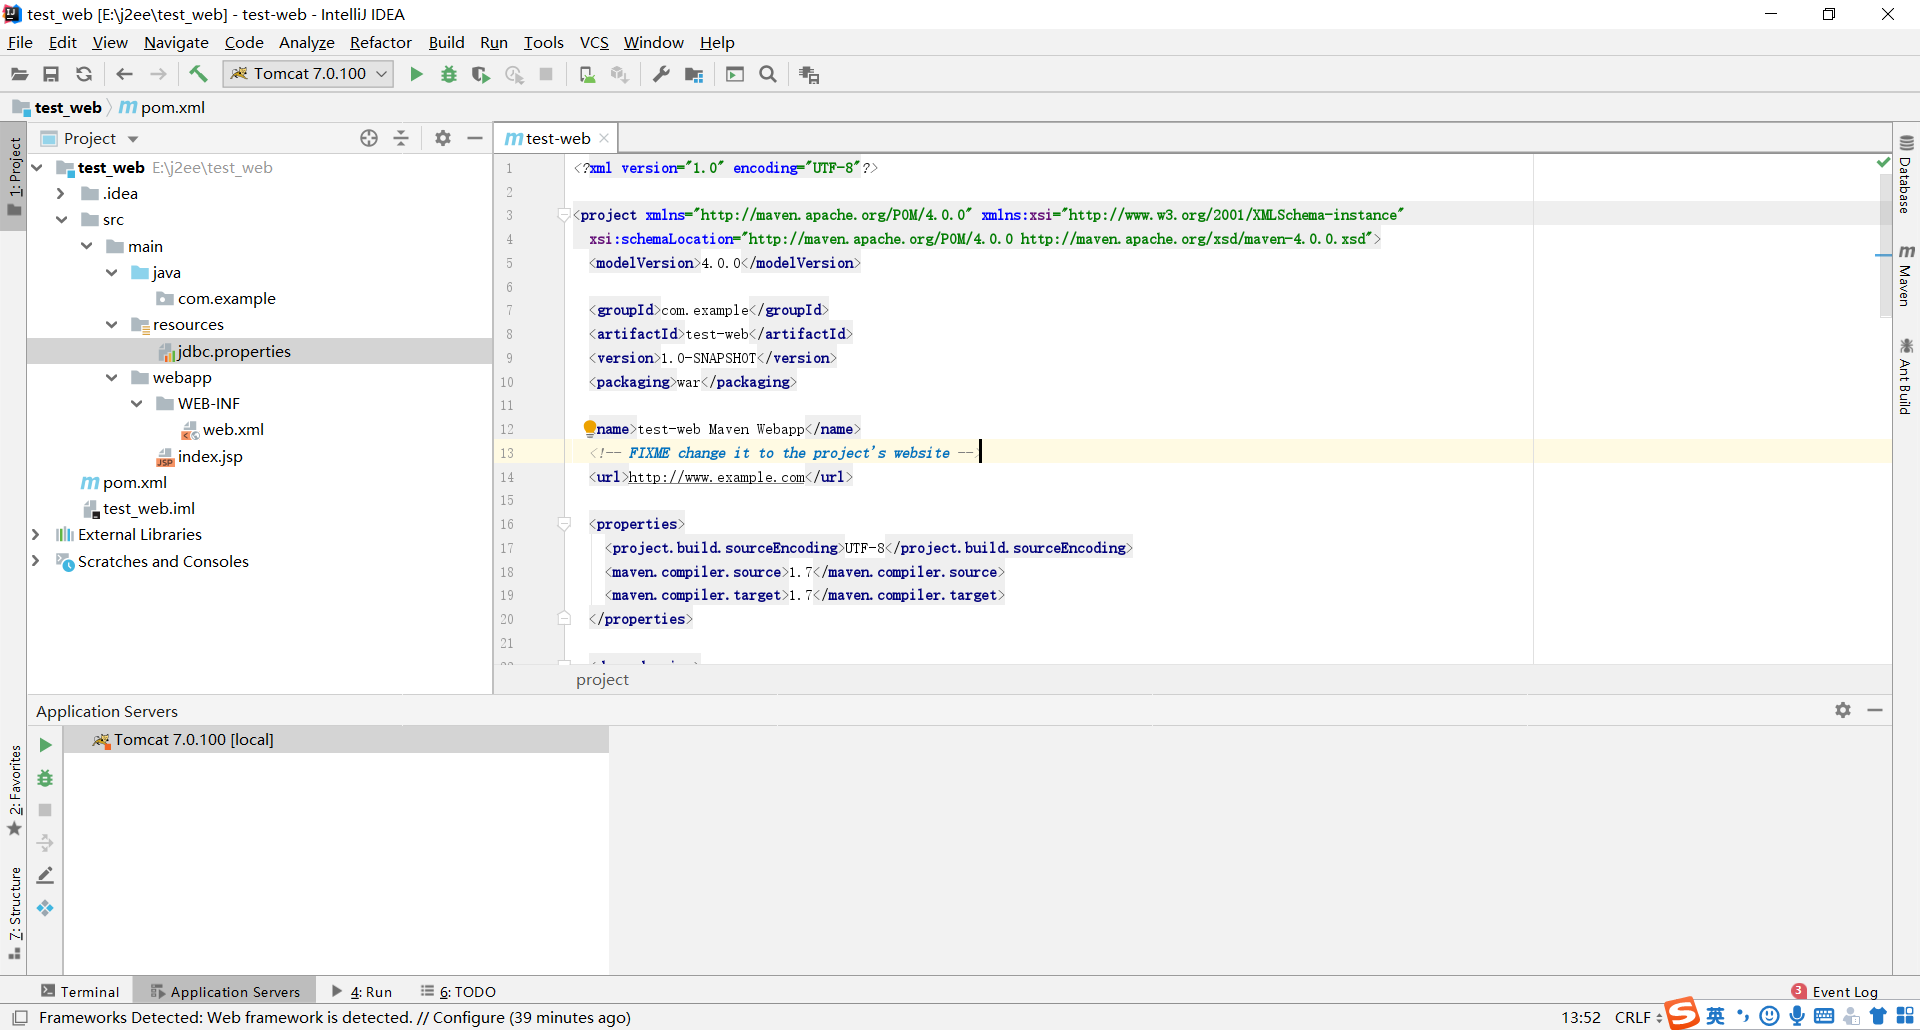Screen dimensions: 1920x1030
Task: Expand the External Libraries tree node
Action: tap(36, 535)
